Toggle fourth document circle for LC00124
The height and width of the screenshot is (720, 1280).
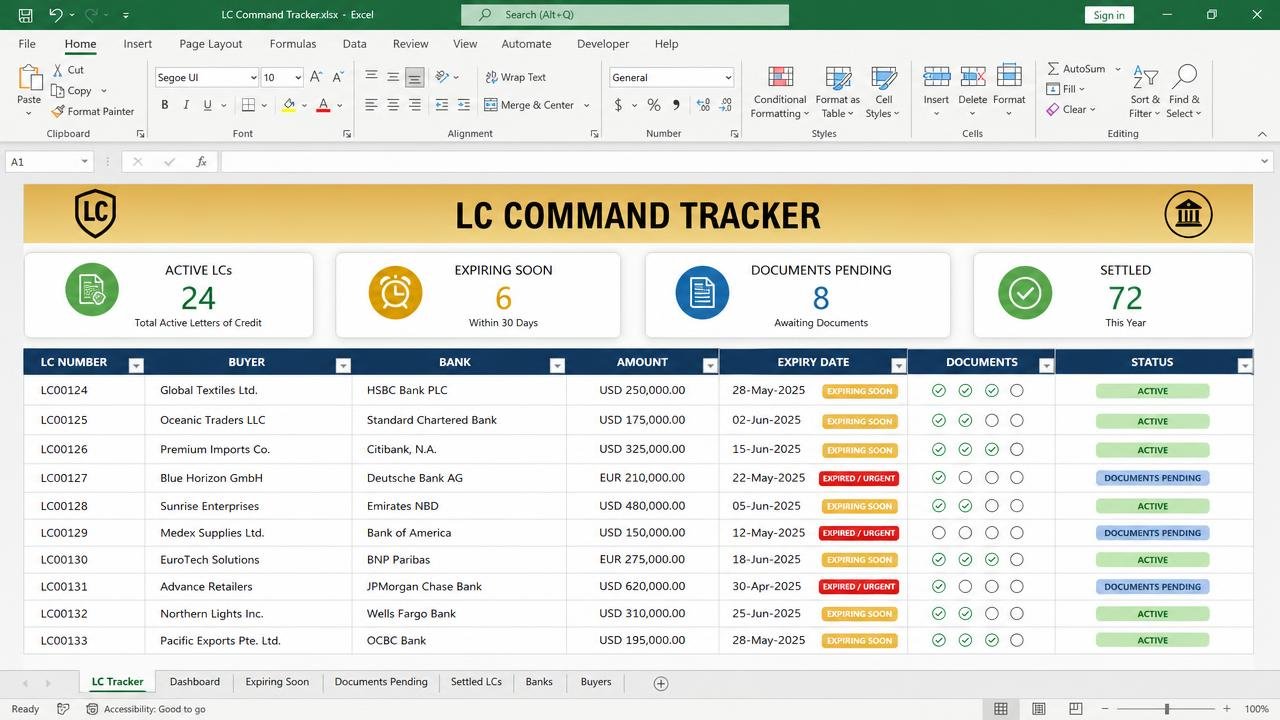point(1017,391)
